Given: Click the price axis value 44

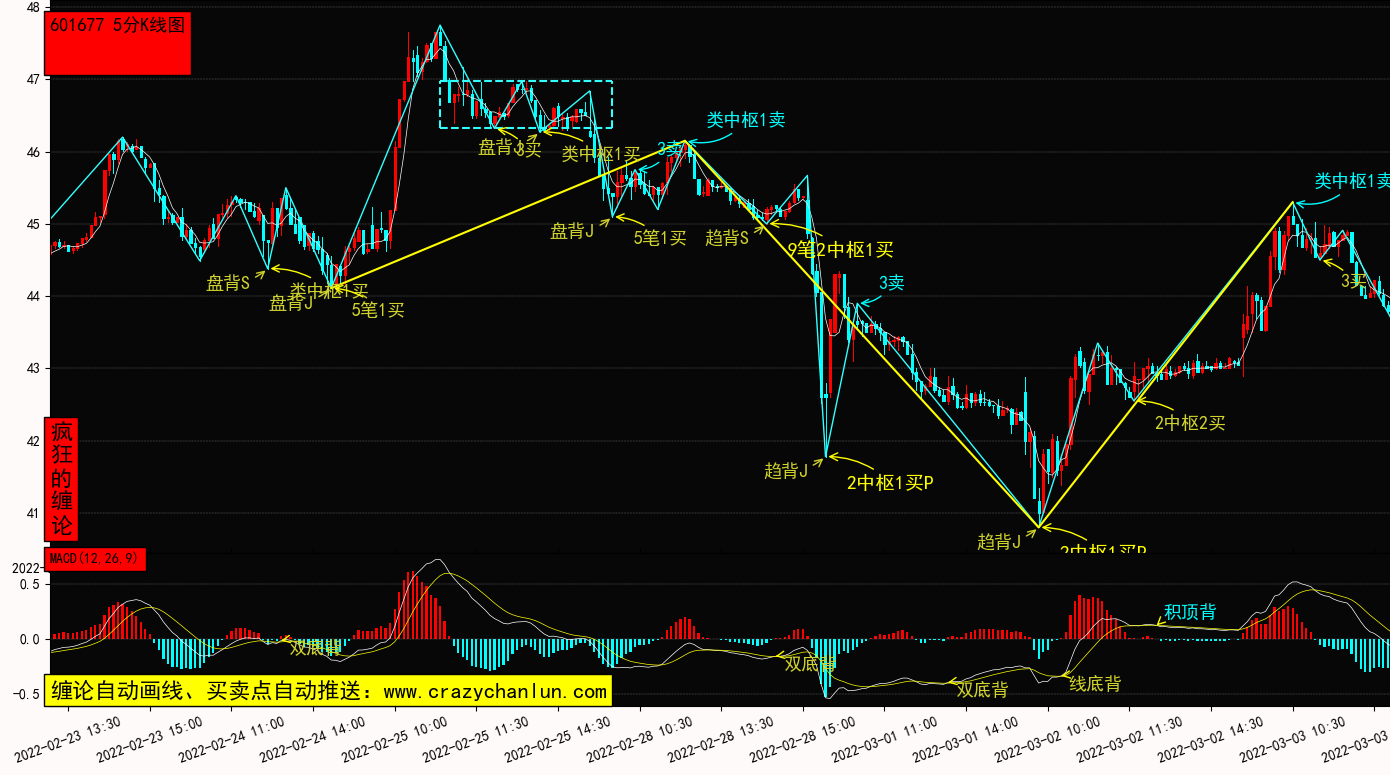Looking at the screenshot, I should (x=33, y=297).
